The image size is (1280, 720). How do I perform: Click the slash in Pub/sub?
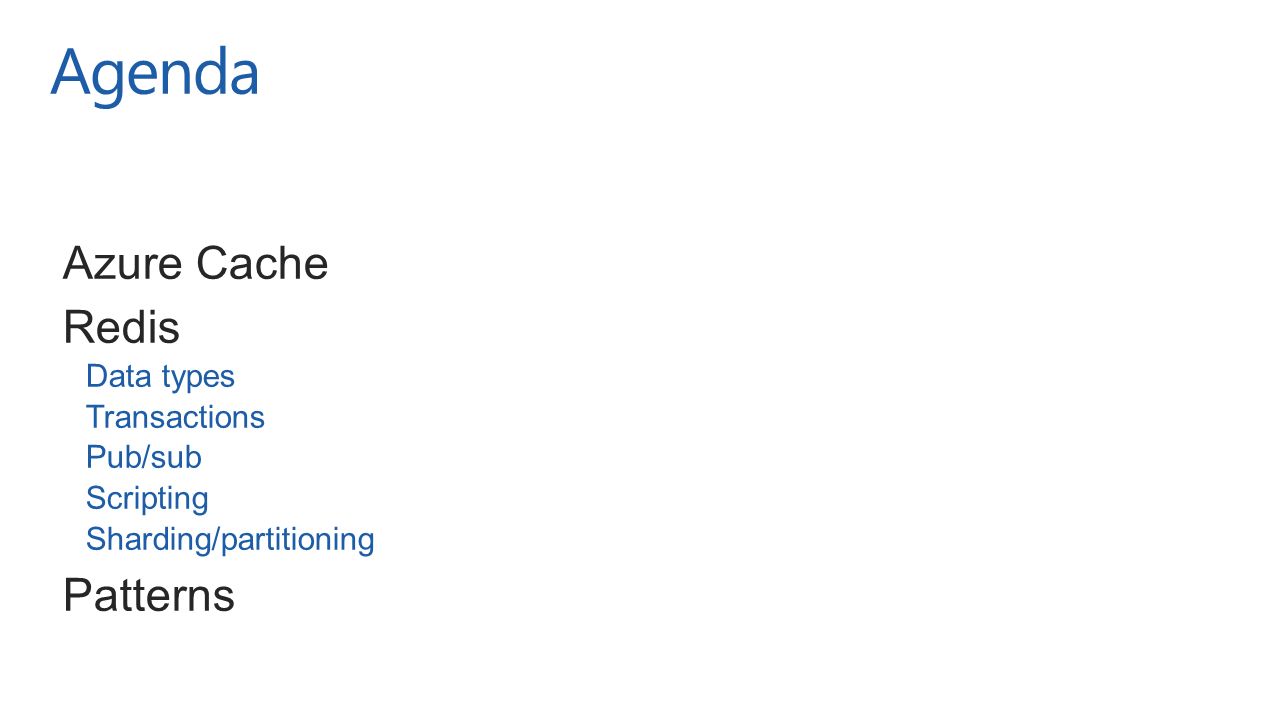click(x=147, y=458)
